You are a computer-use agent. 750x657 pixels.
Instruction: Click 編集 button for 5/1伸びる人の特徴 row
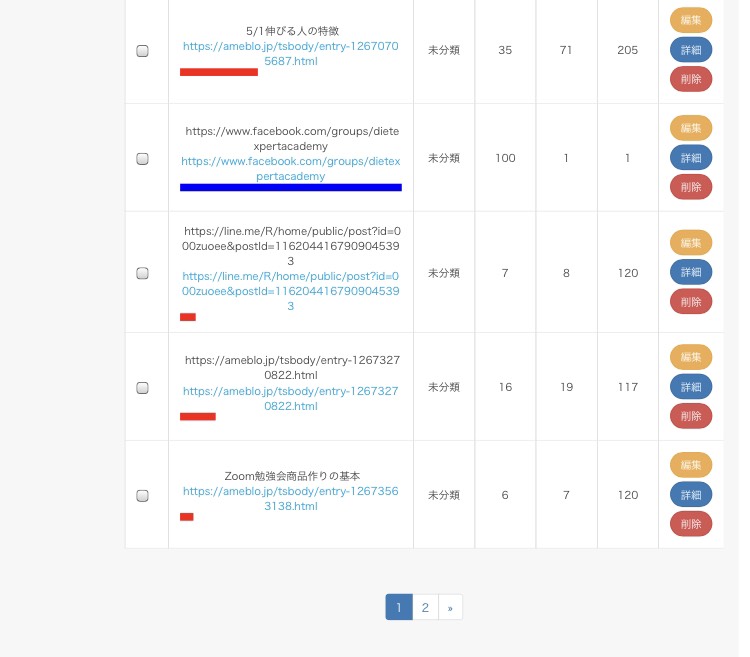[x=691, y=20]
